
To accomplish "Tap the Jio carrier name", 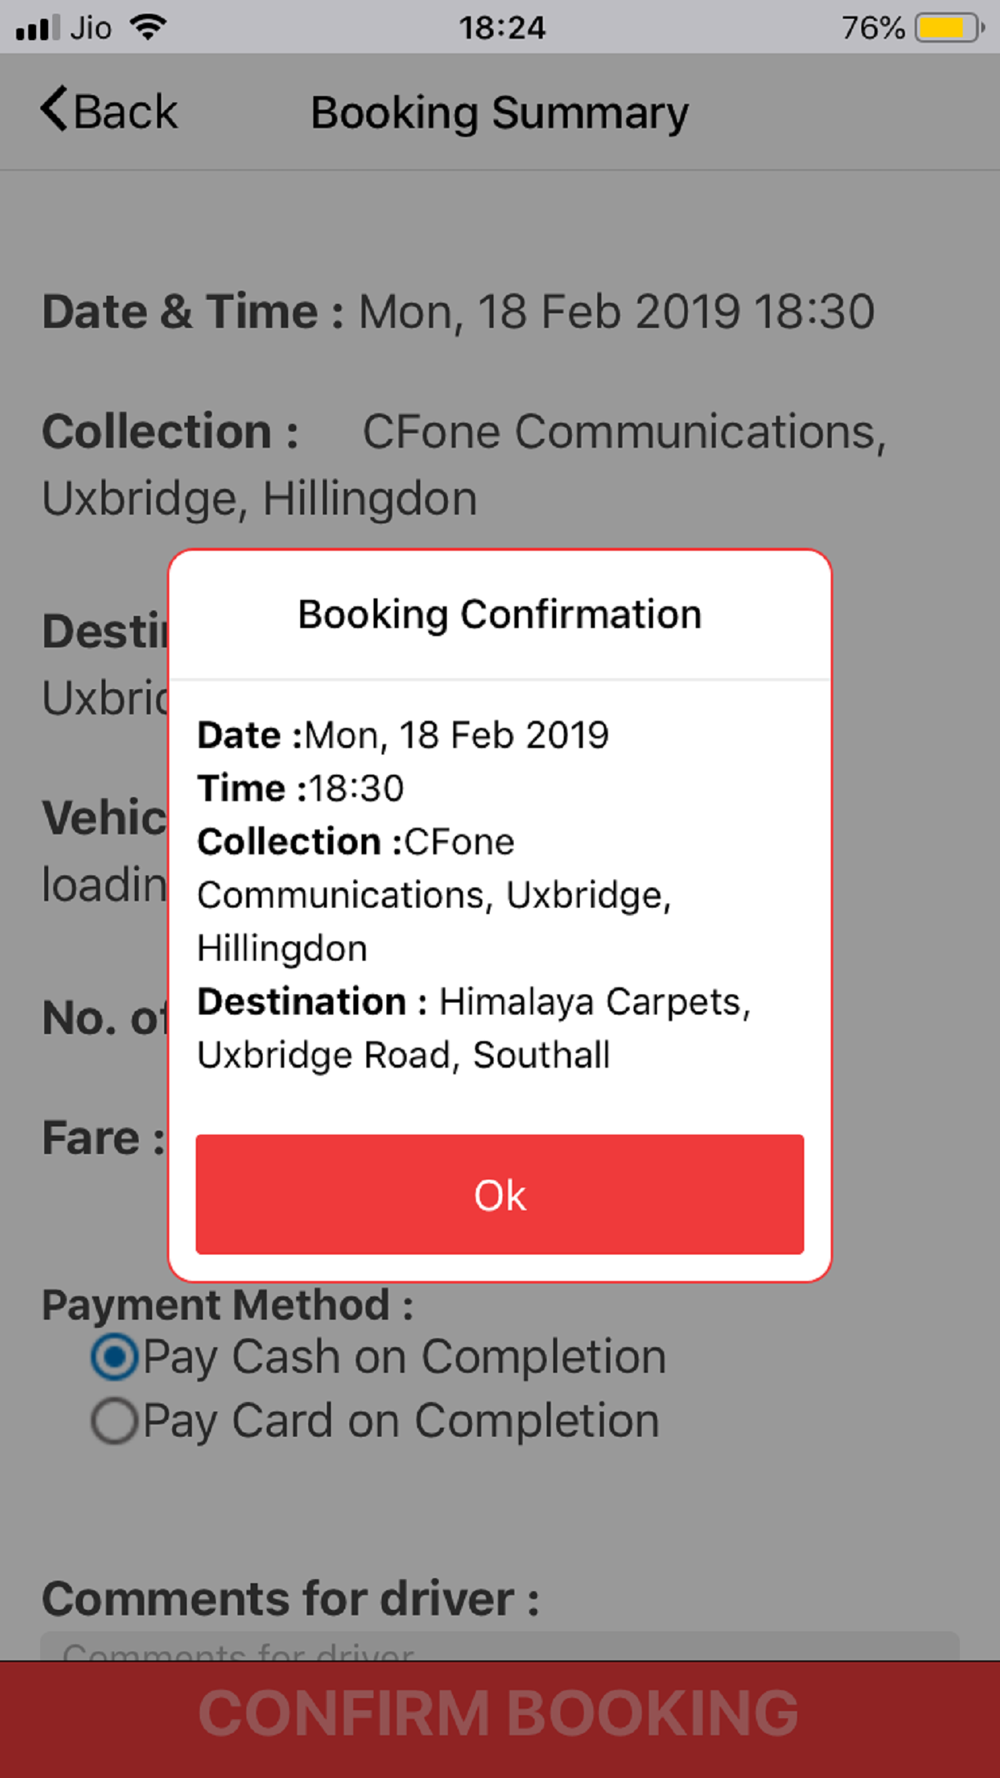I will (x=91, y=28).
